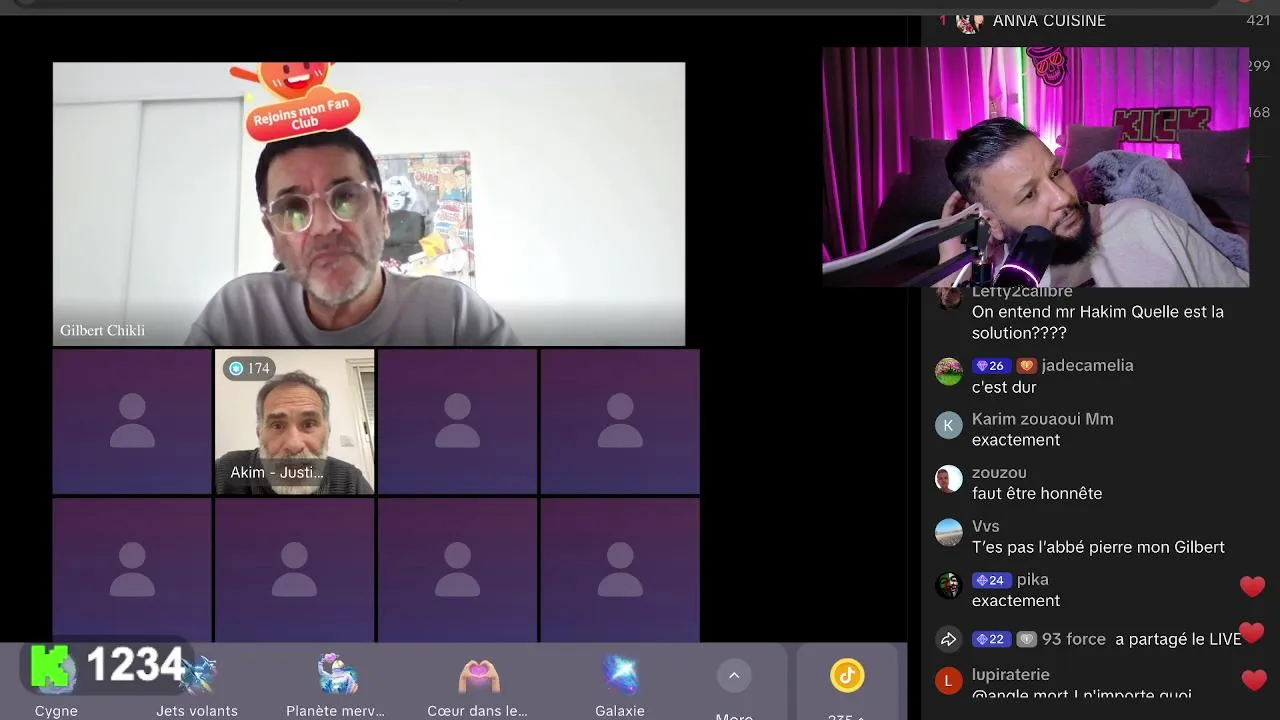
Task: Send the Jets volants gift
Action: tap(197, 684)
